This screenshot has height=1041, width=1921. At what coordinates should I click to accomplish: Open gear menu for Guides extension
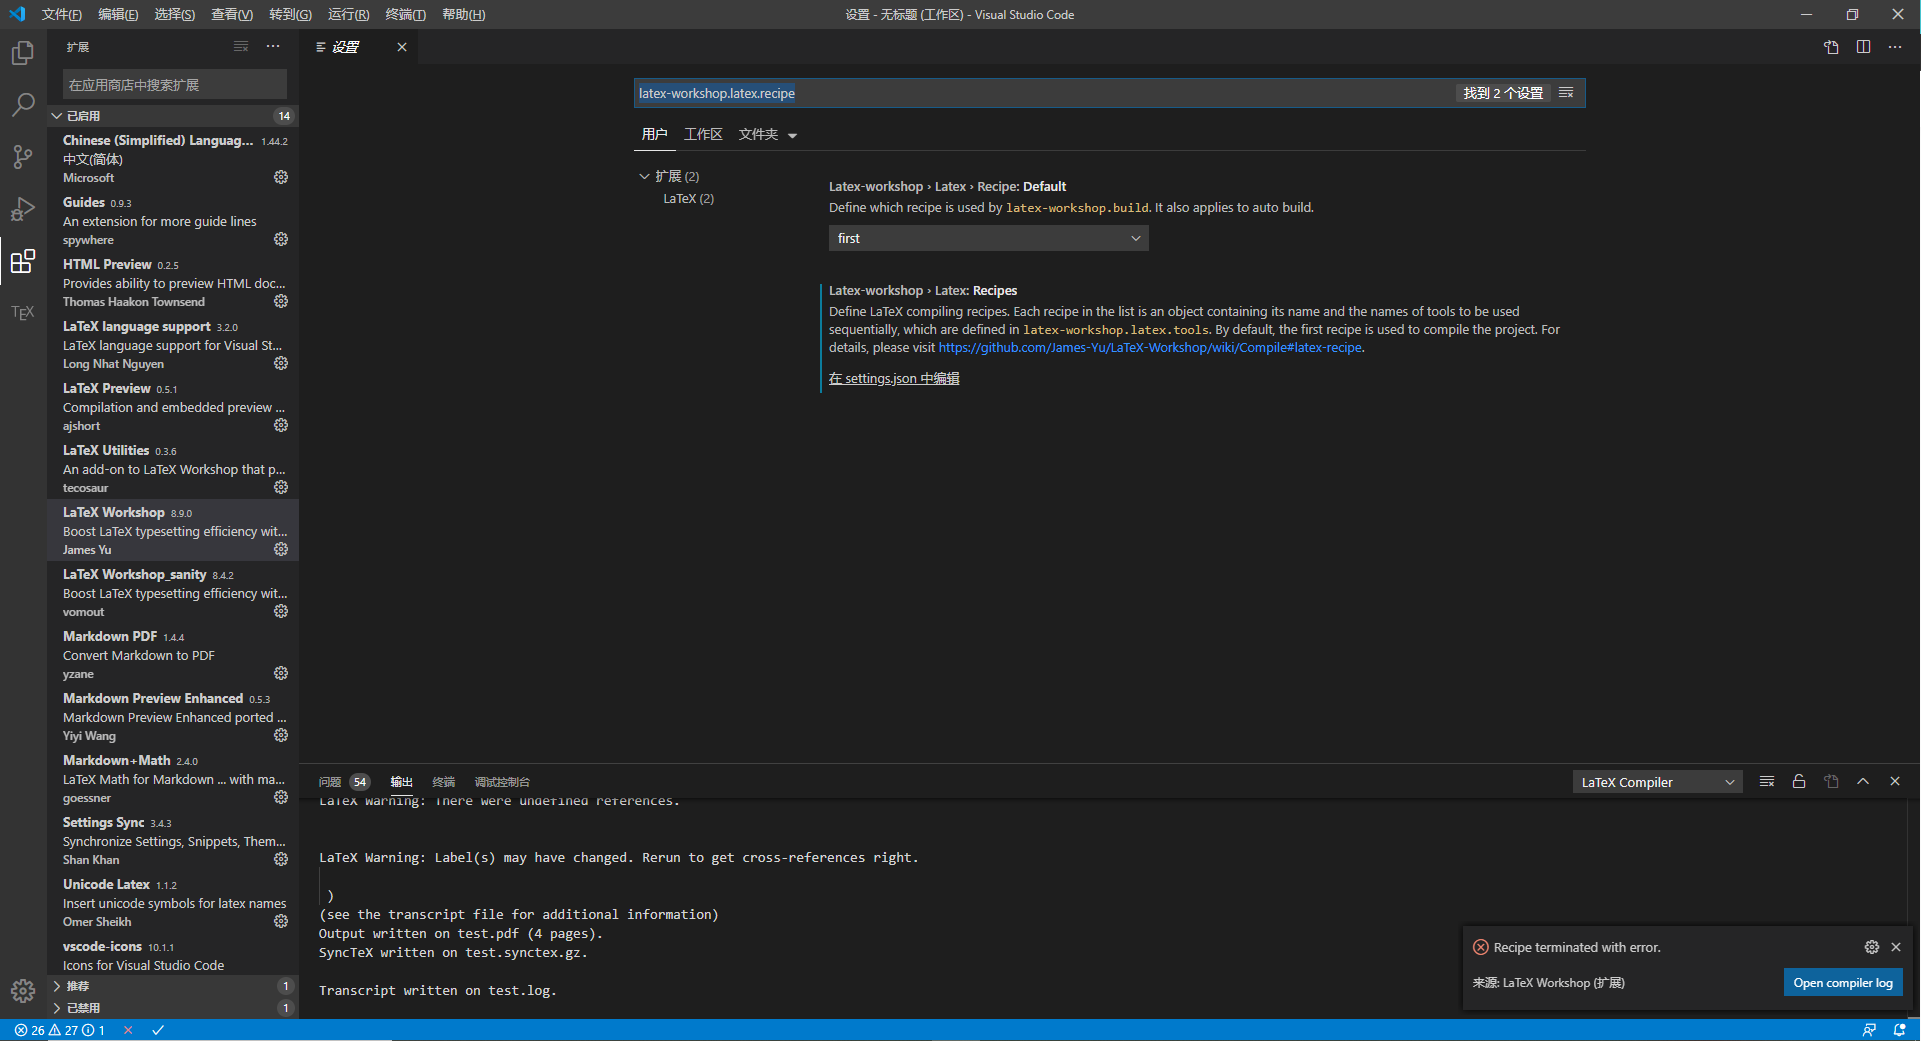point(281,239)
